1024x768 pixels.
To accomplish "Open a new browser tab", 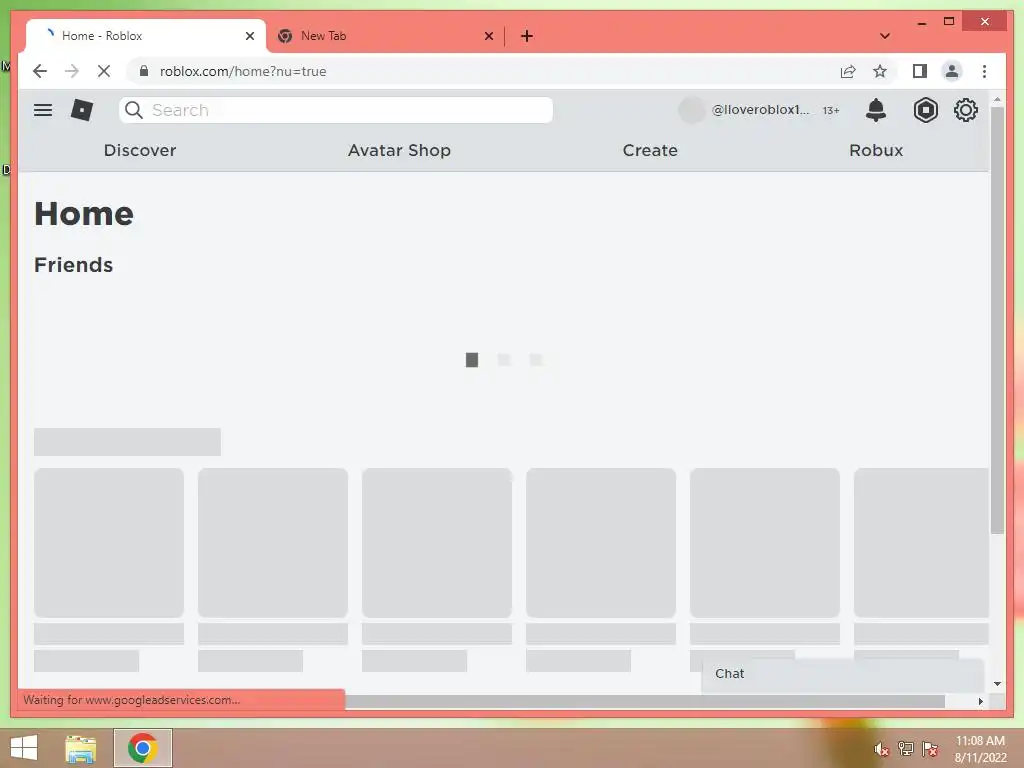I will 527,36.
